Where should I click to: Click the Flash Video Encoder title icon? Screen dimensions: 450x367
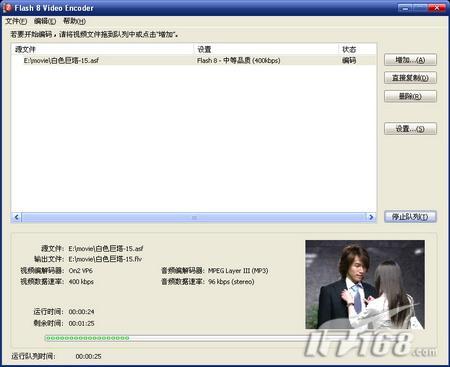7,8
